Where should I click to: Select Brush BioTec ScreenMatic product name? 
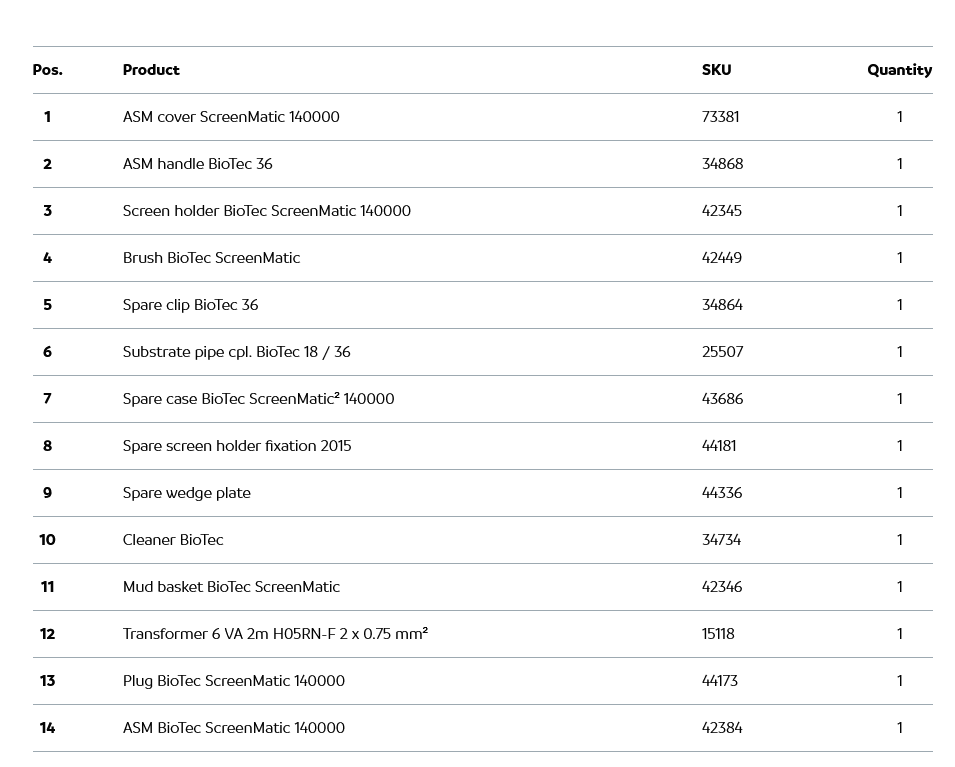tap(211, 258)
